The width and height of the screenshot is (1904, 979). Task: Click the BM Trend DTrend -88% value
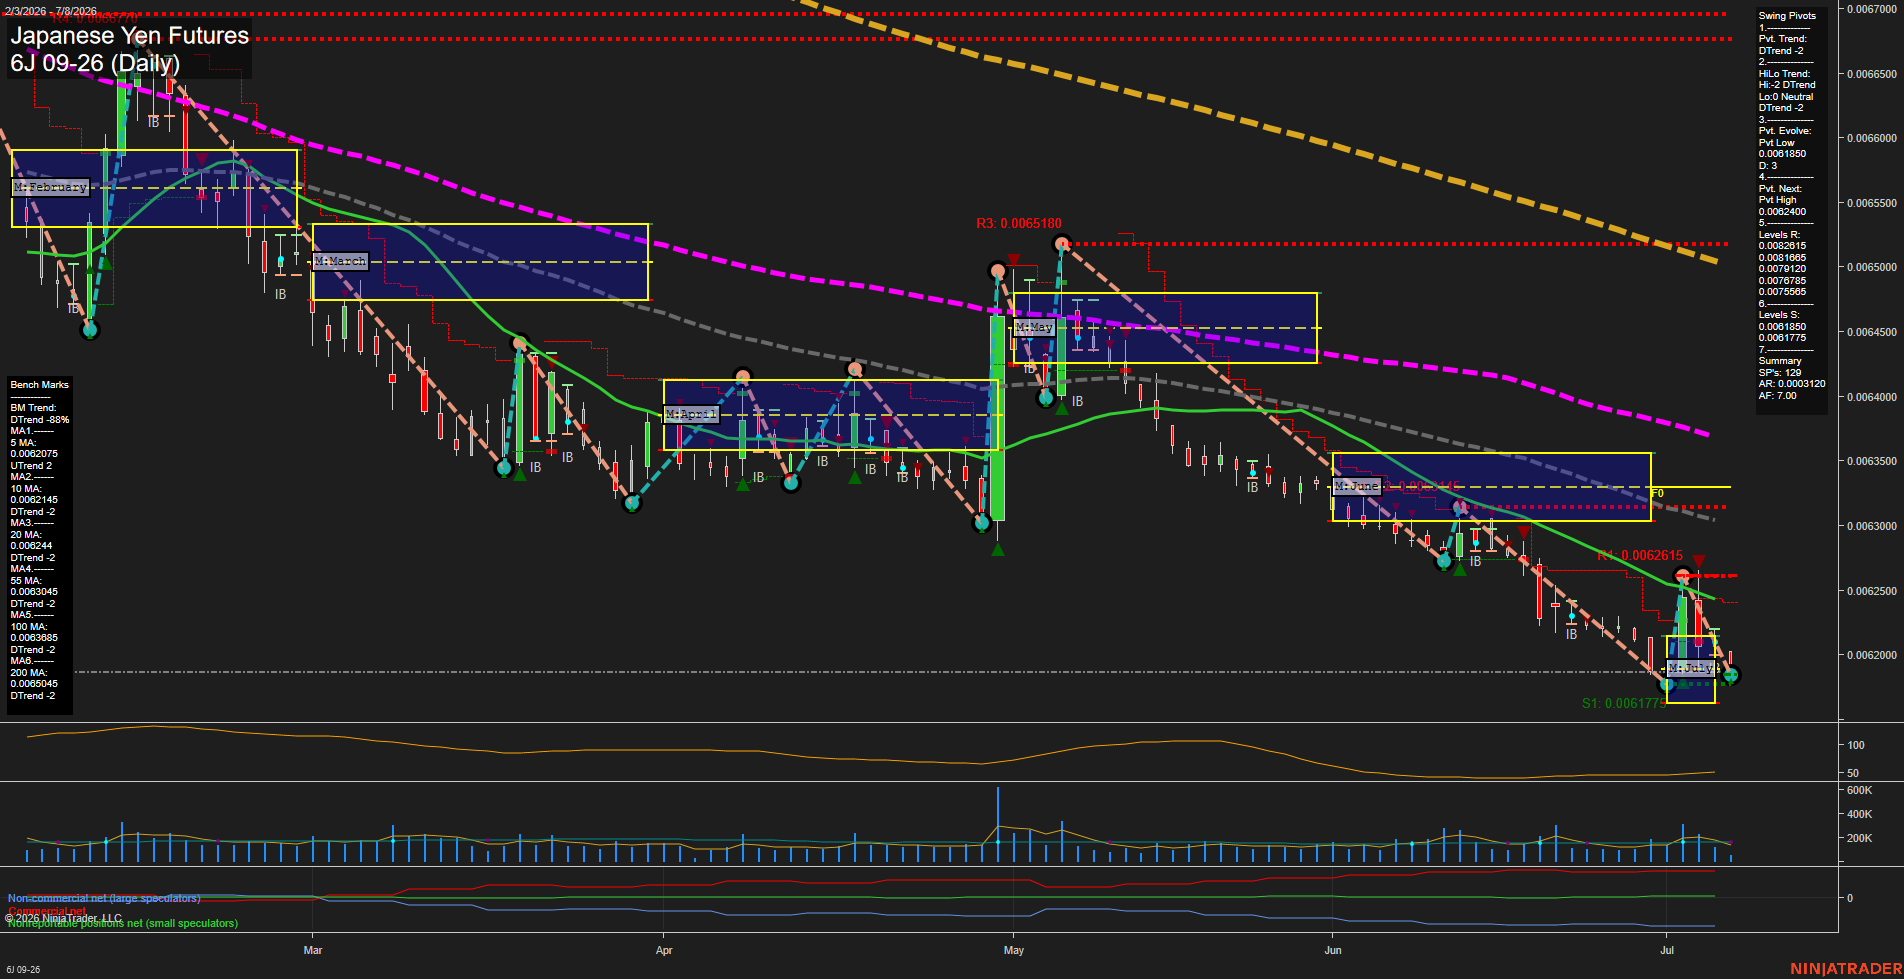pyautogui.click(x=40, y=420)
